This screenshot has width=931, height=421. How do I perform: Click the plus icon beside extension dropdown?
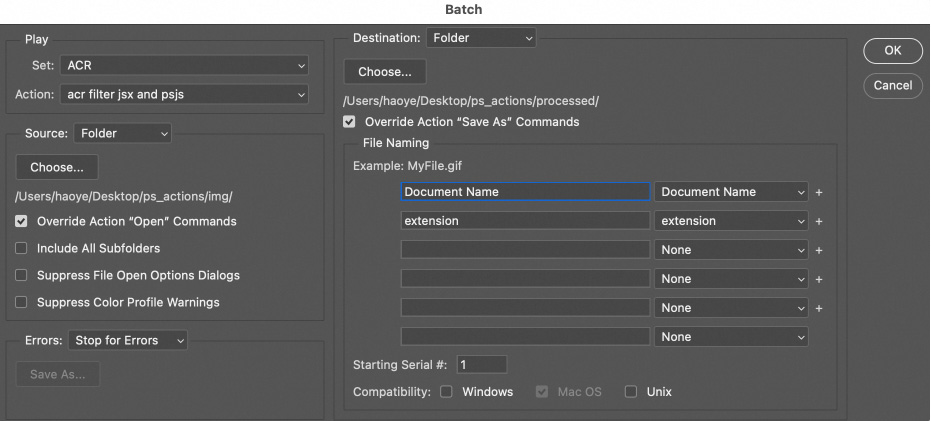point(819,221)
